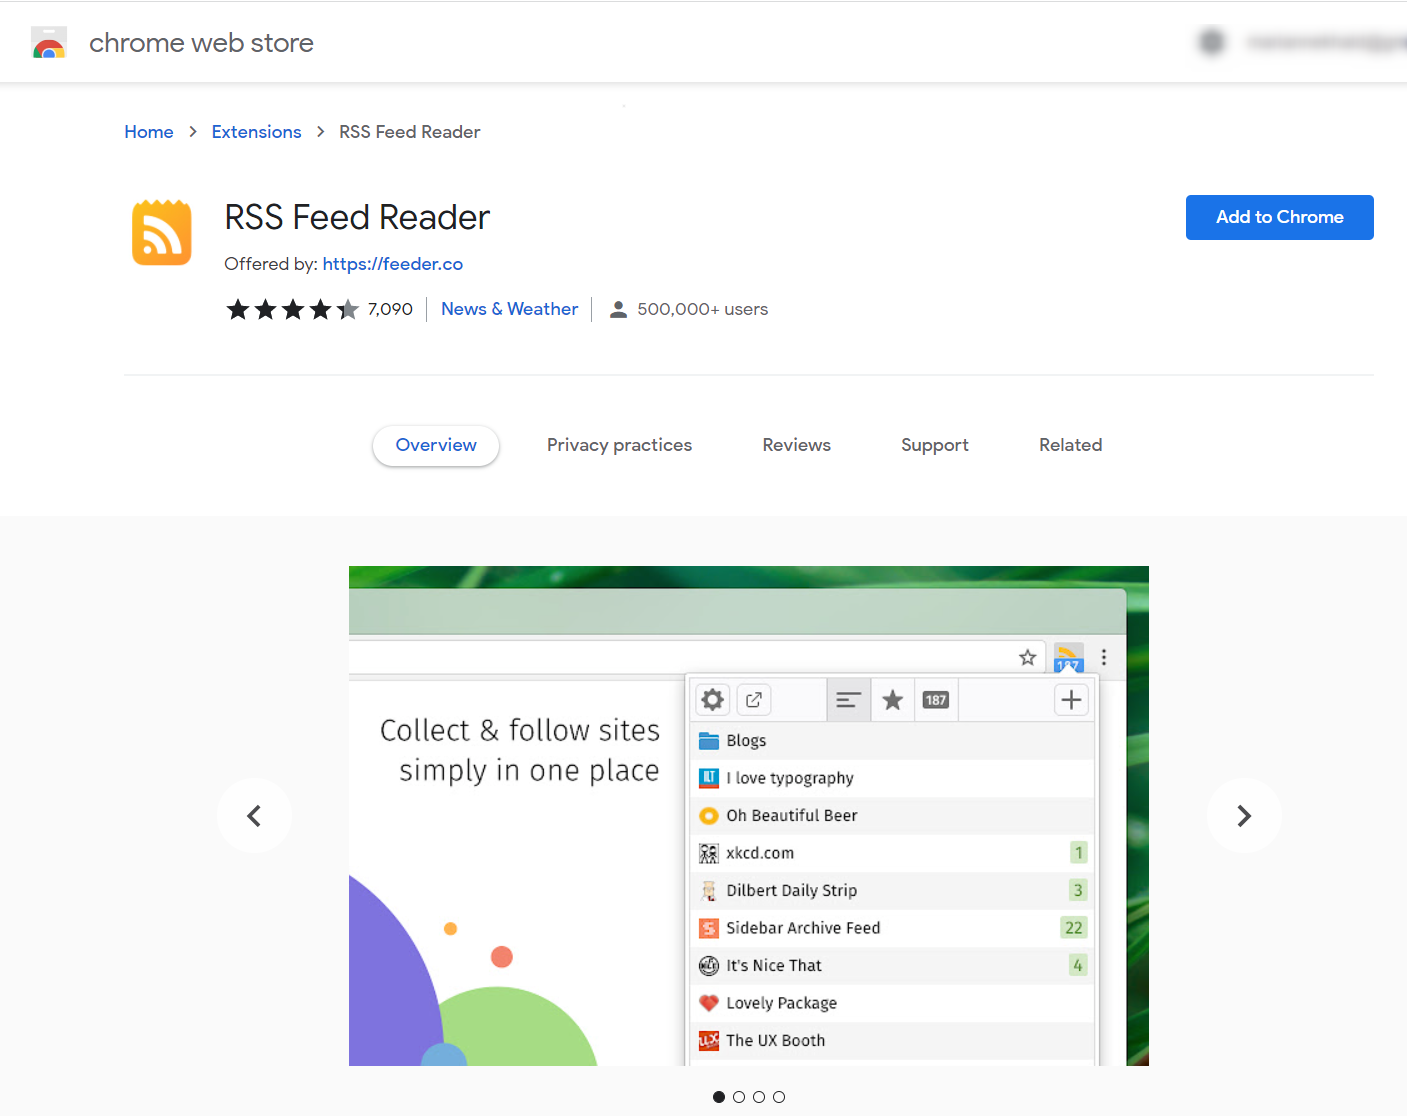Image resolution: width=1407 pixels, height=1116 pixels.
Task: Select the second carousel page indicator dot
Action: pos(739,1097)
